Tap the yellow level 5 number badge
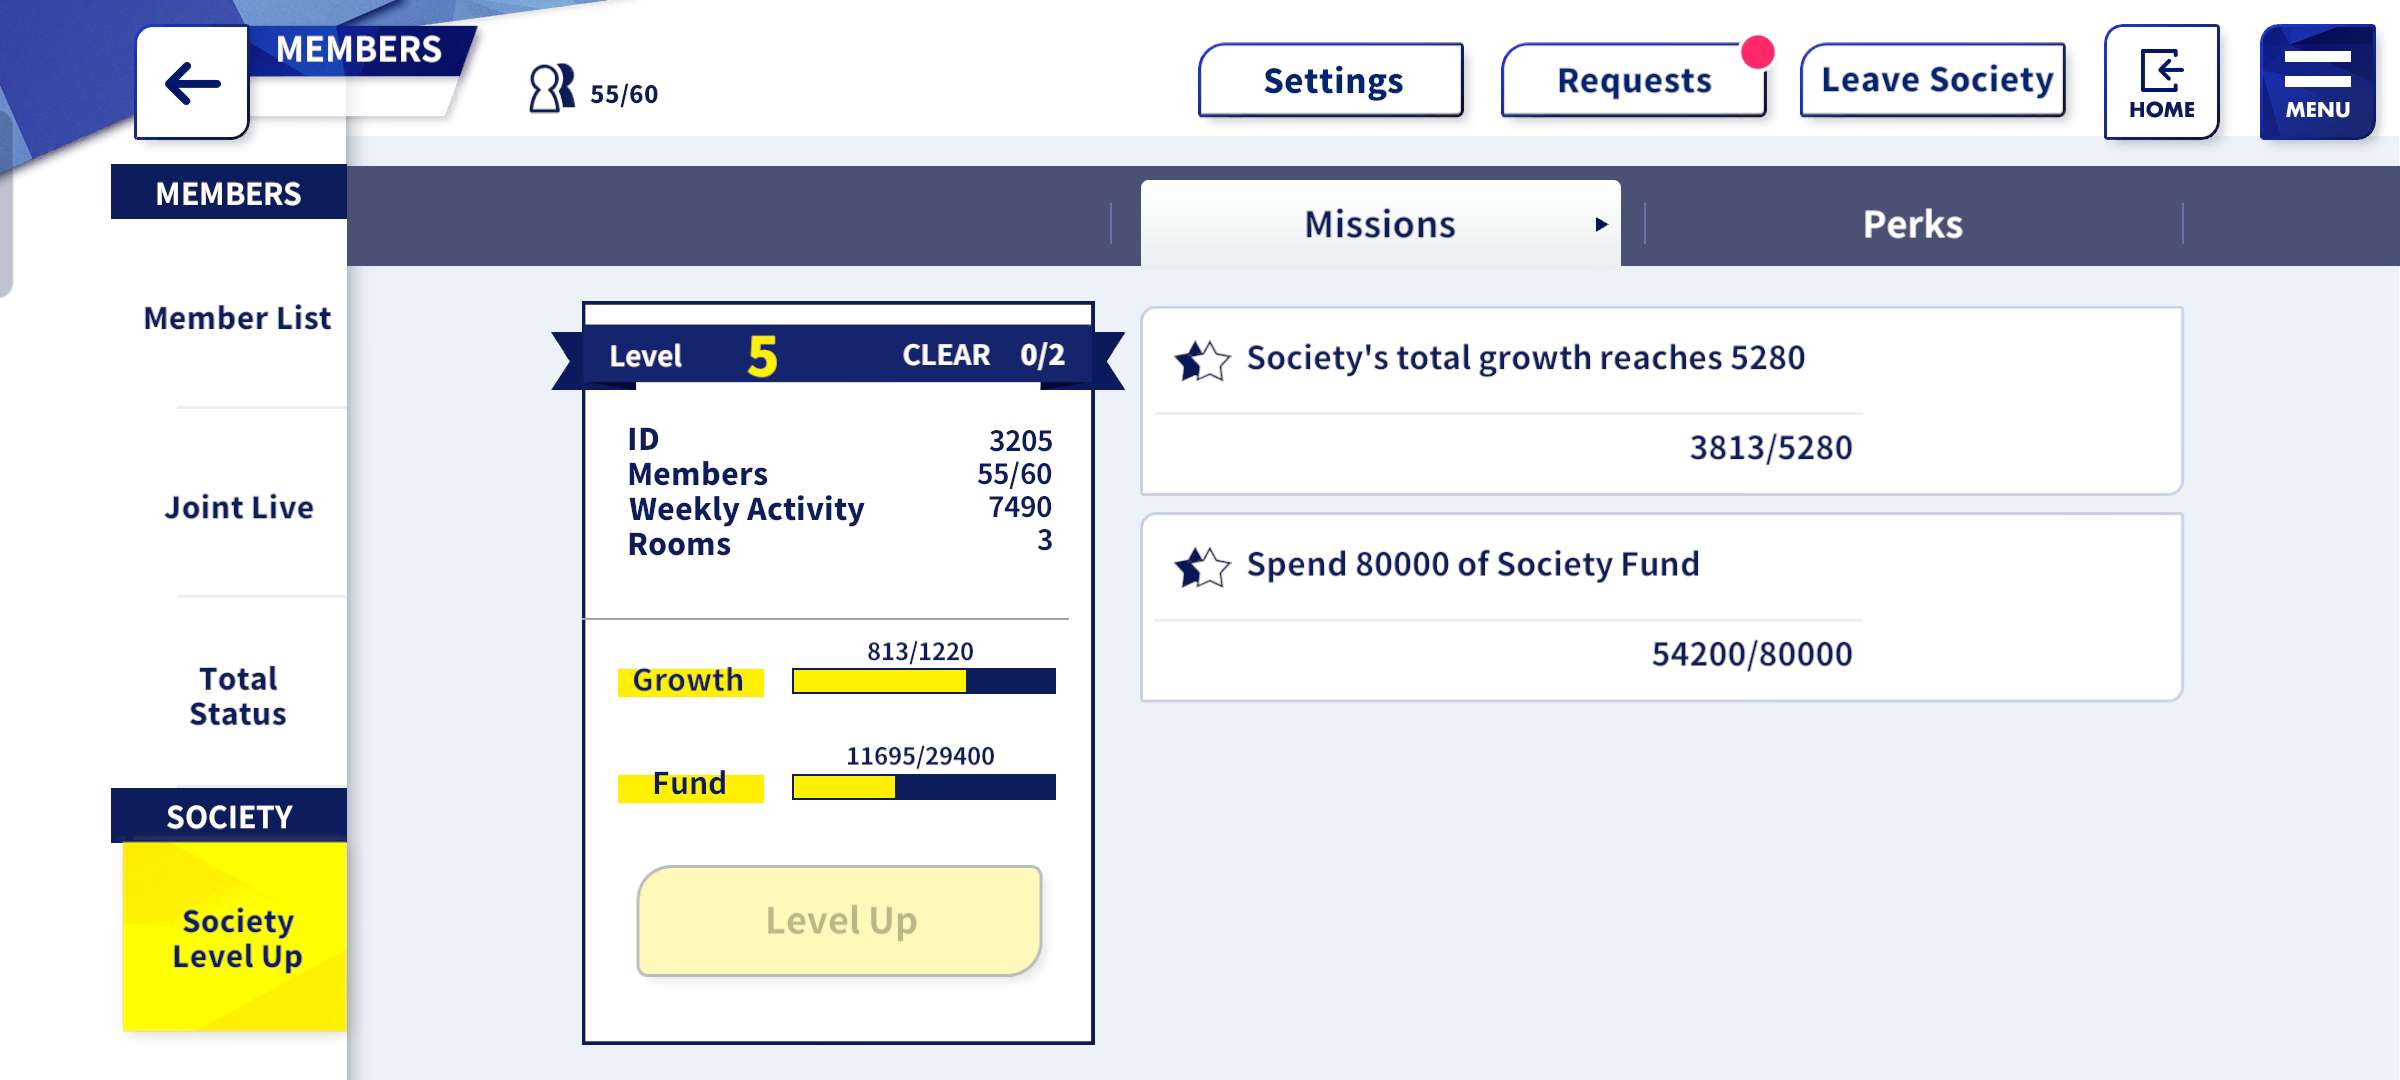This screenshot has width=2400, height=1080. pos(762,356)
